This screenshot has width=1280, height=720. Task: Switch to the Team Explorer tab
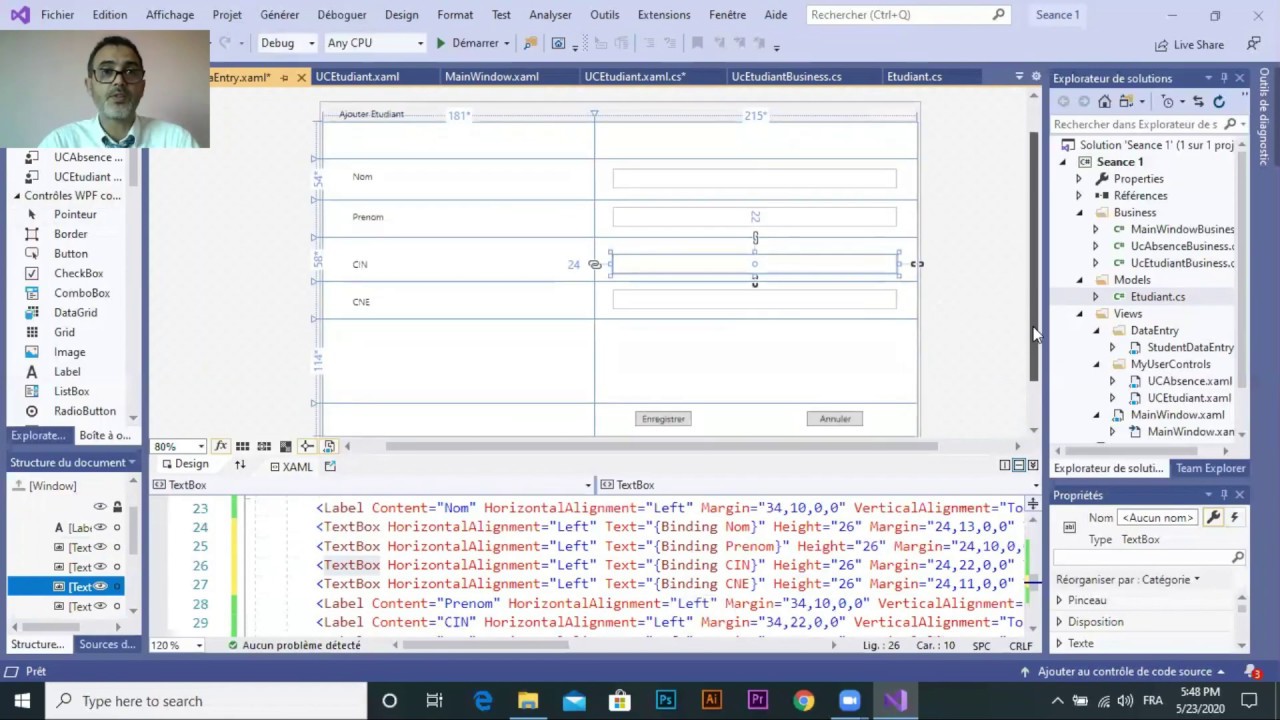click(1210, 468)
